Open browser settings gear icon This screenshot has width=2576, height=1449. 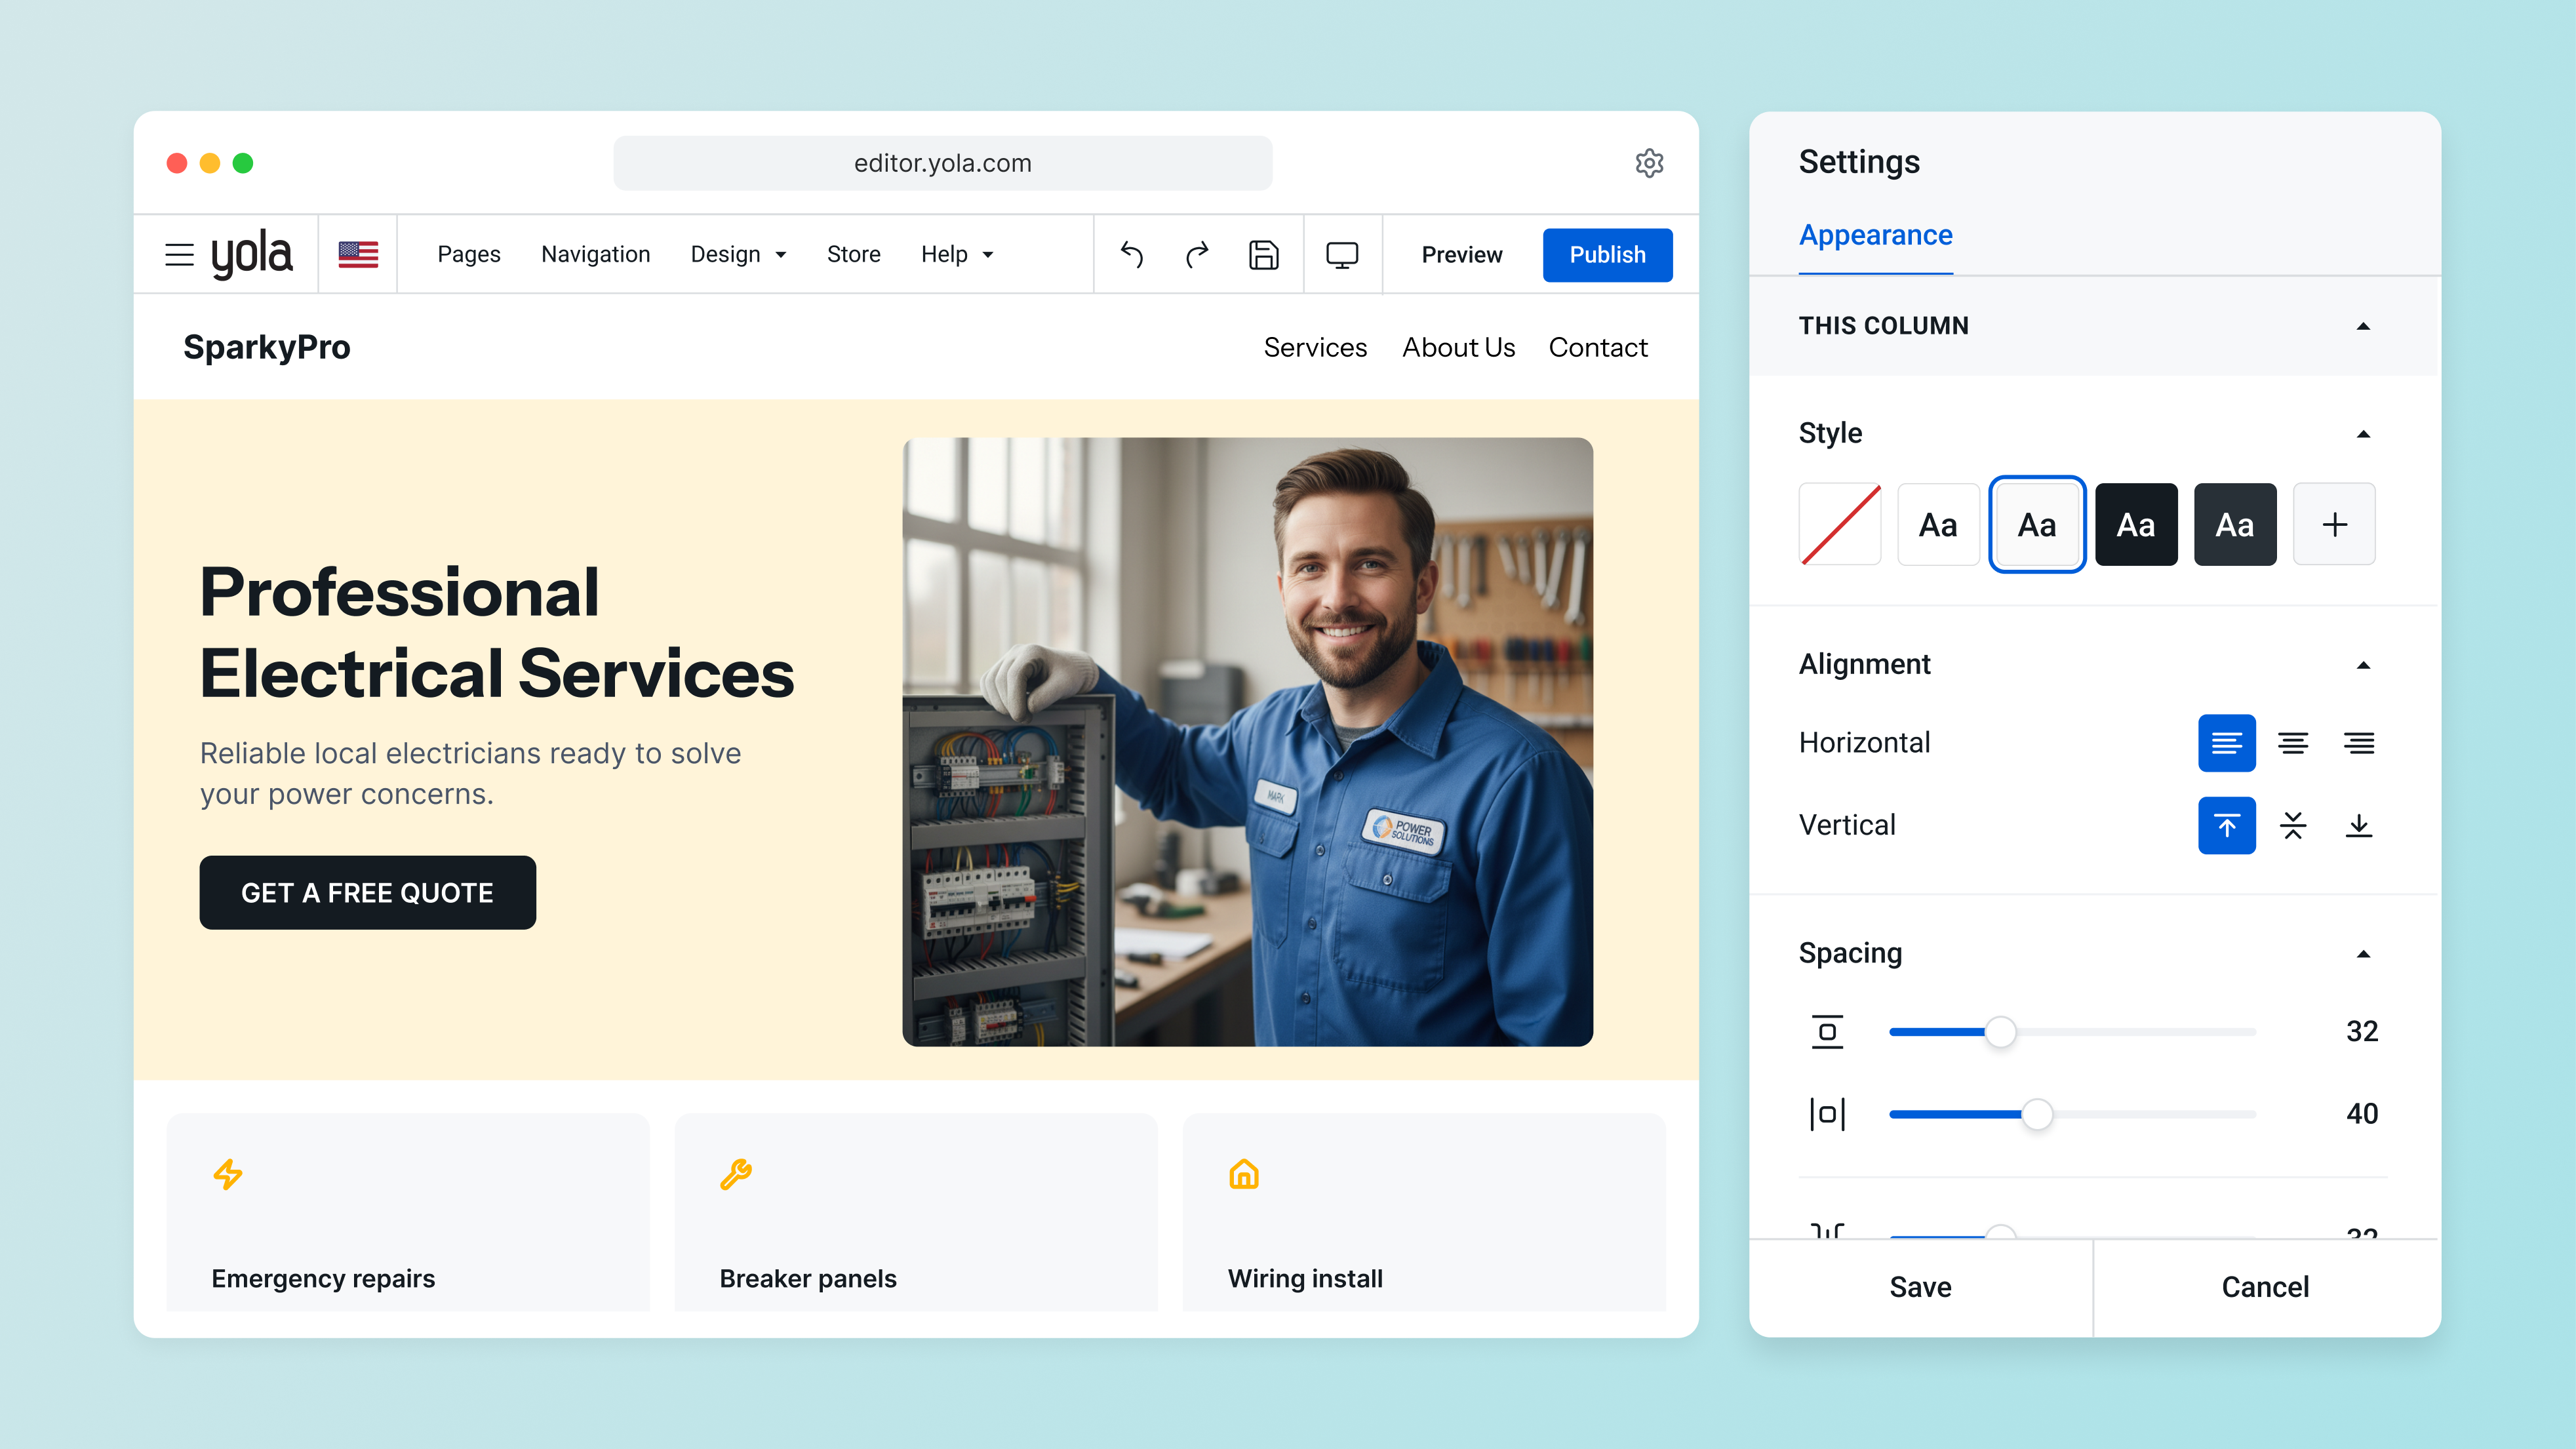[1649, 163]
